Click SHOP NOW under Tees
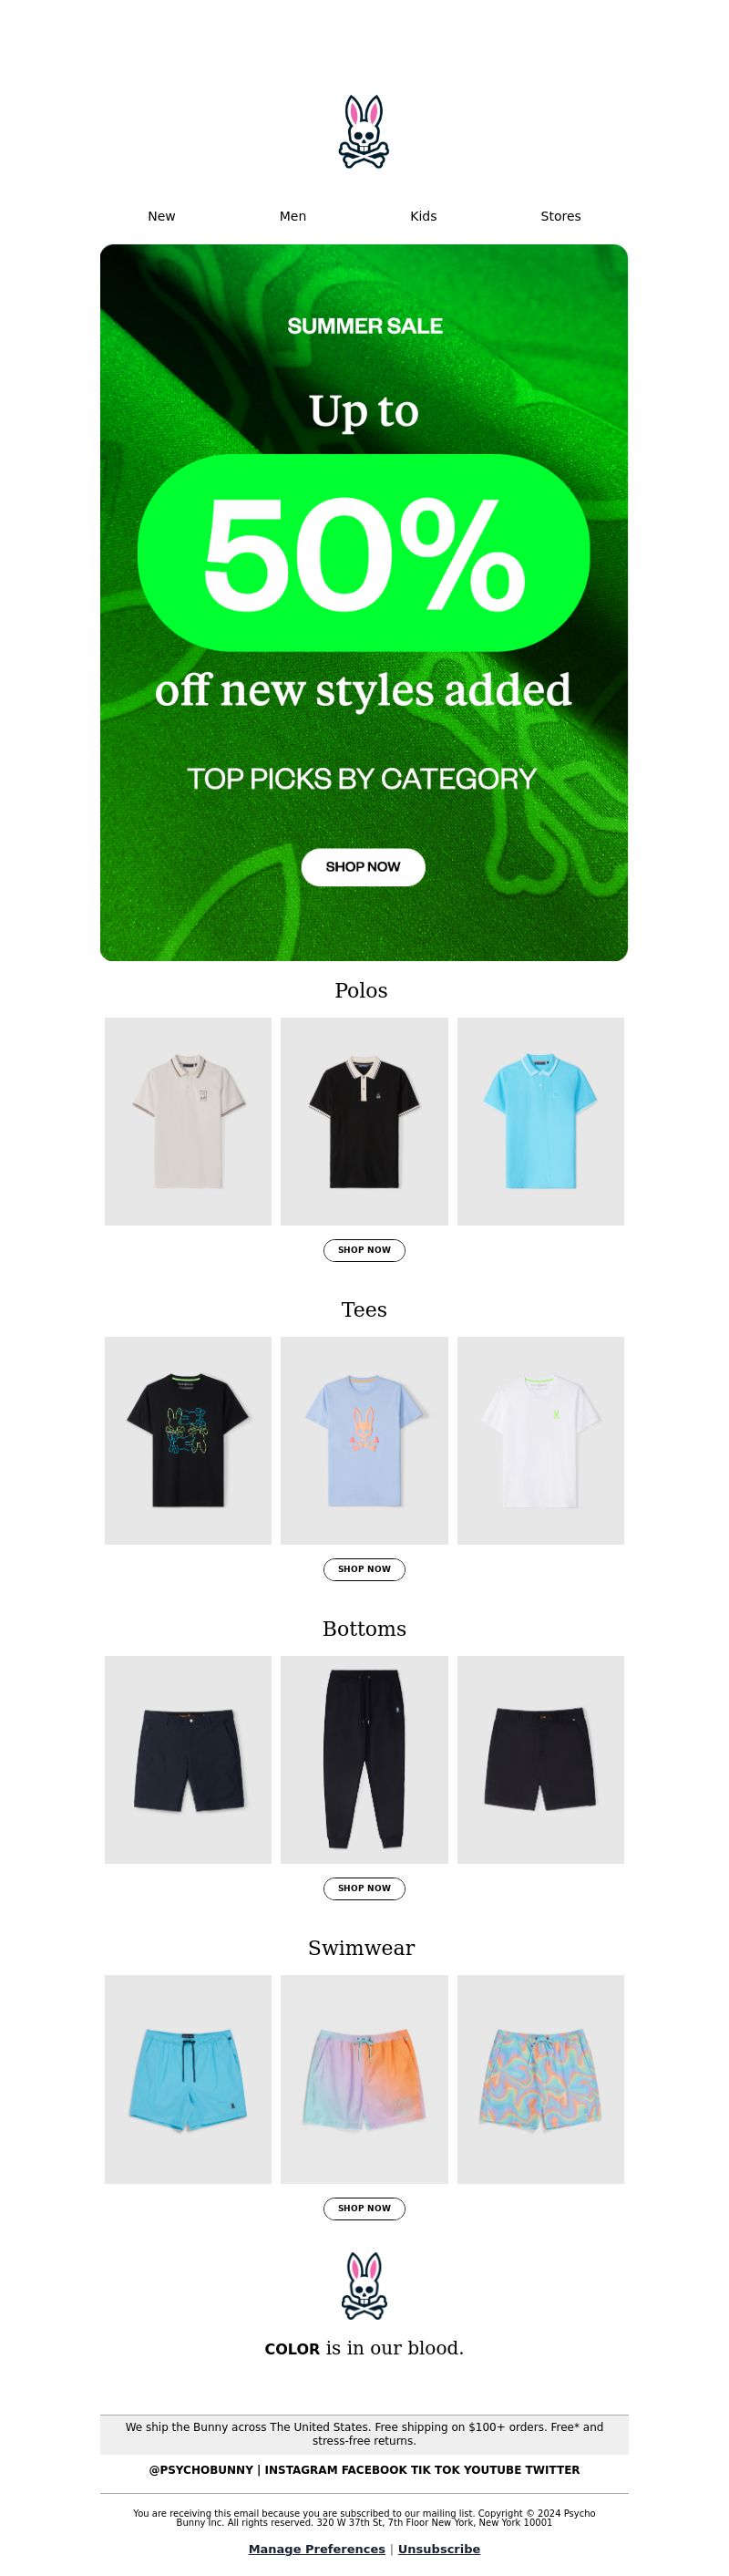729x2576 pixels. [x=364, y=1569]
